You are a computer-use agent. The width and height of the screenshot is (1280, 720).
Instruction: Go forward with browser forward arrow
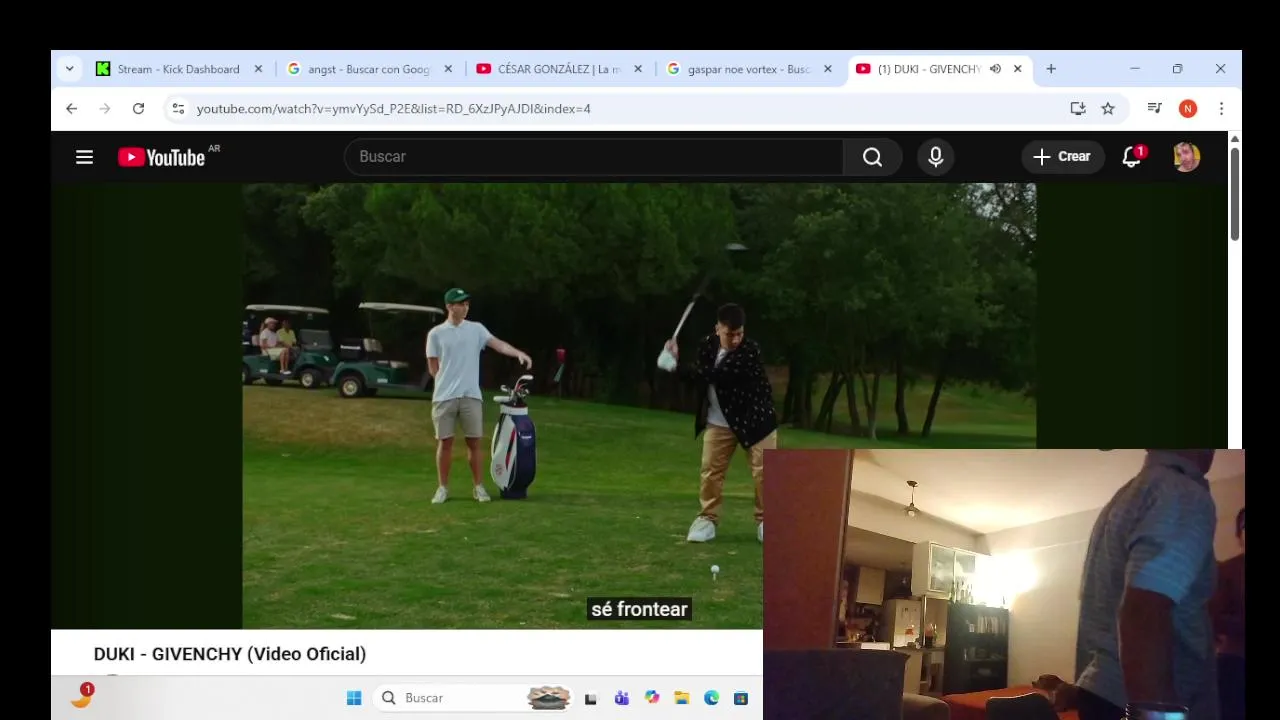[105, 108]
